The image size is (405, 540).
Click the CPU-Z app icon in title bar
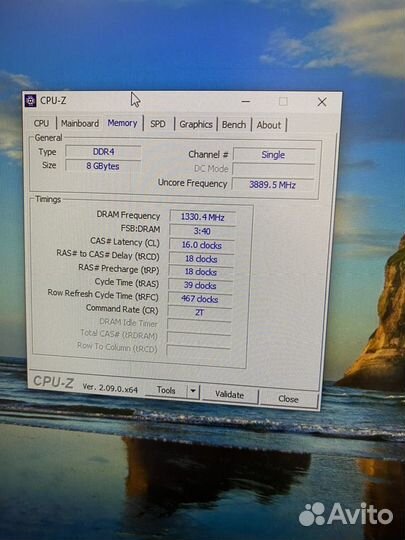pos(30,101)
